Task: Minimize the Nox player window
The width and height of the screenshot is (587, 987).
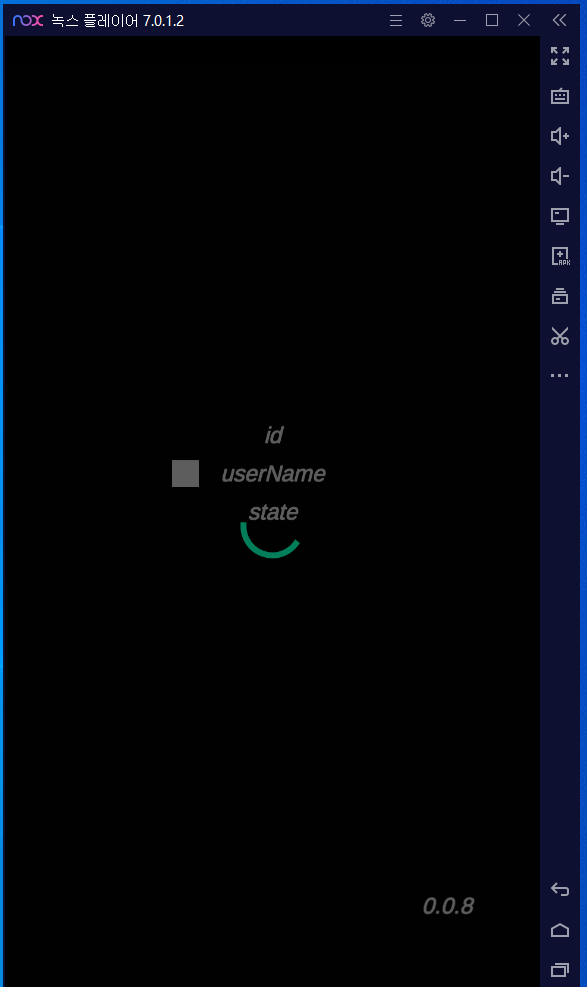Action: click(x=460, y=20)
